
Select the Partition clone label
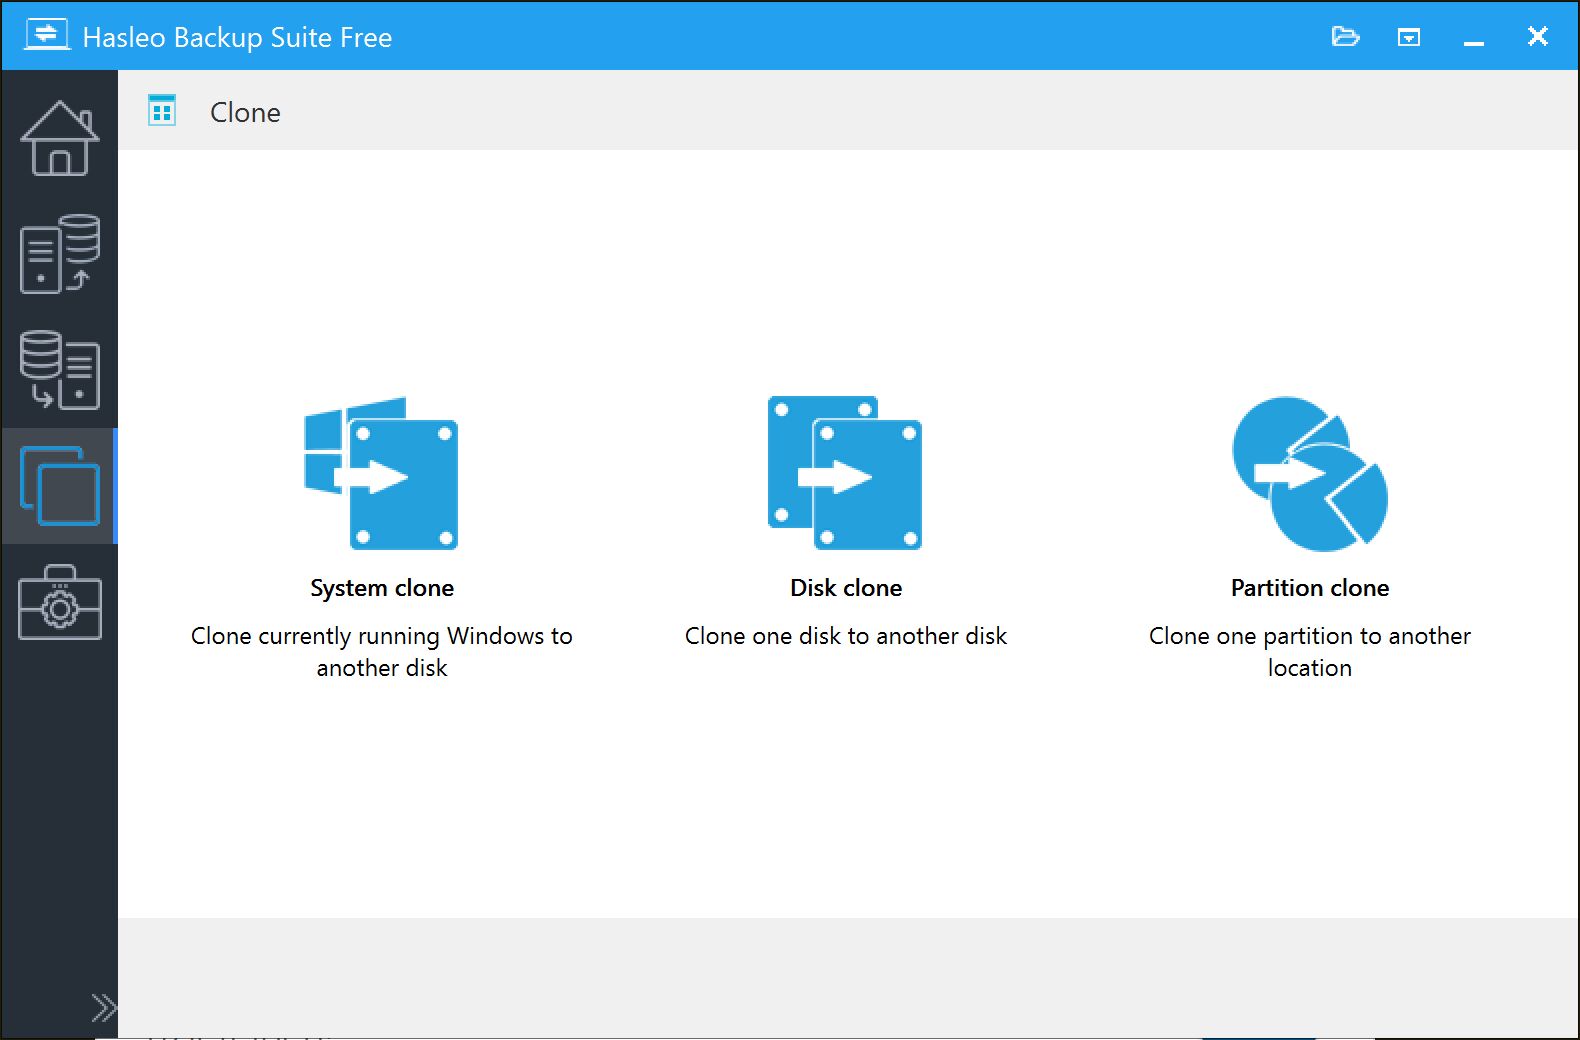pyautogui.click(x=1310, y=588)
